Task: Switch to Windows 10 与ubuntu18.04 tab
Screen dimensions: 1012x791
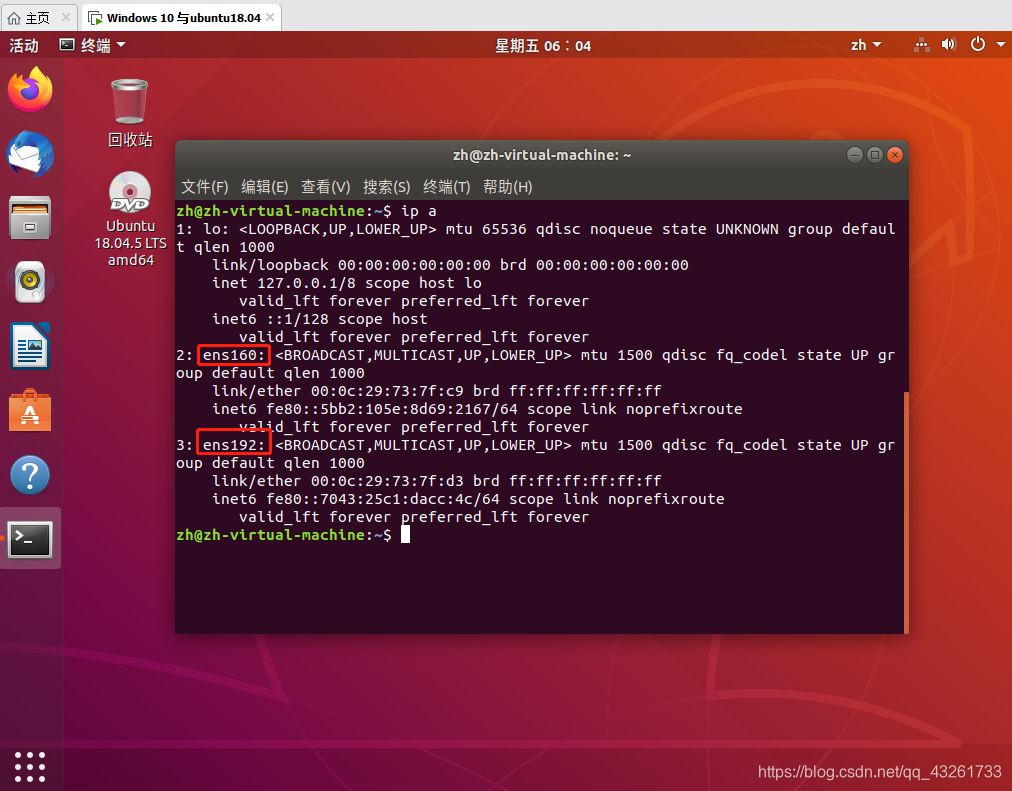Action: click(x=183, y=18)
